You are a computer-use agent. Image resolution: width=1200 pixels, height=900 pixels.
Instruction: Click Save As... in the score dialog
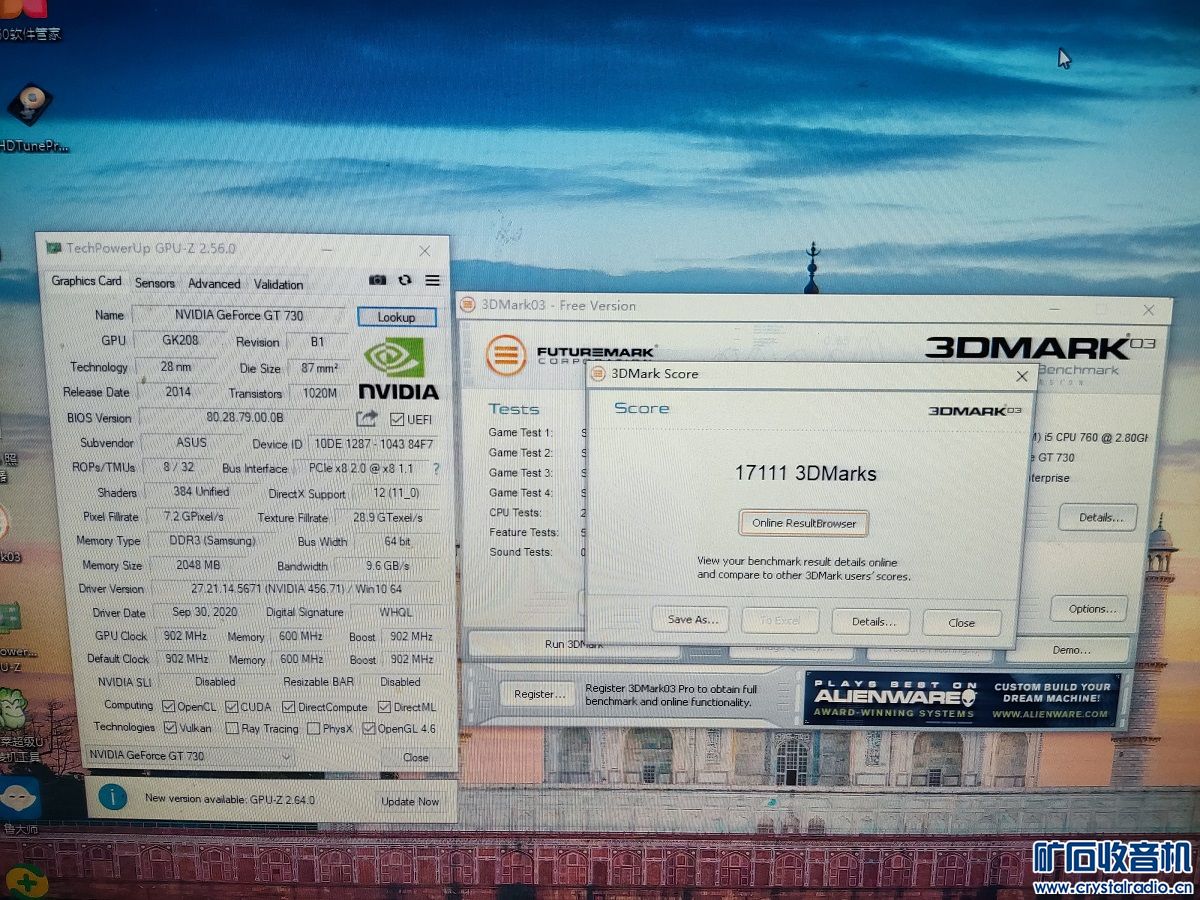tap(692, 620)
